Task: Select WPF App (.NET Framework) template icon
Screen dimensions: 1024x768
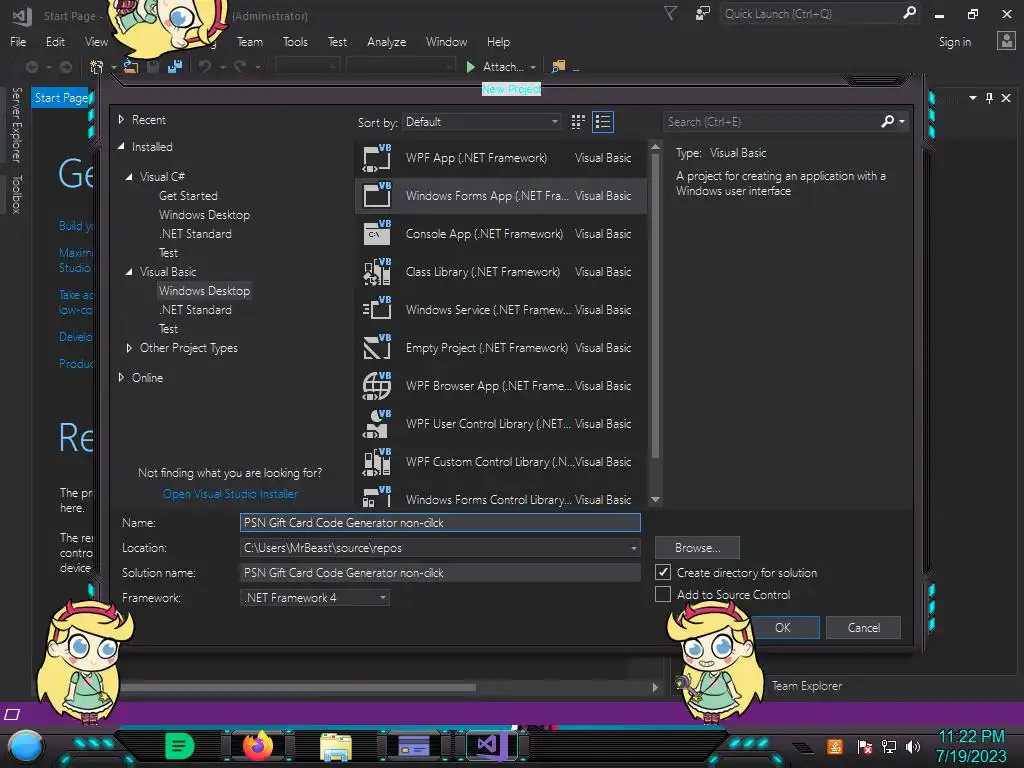Action: click(x=377, y=158)
